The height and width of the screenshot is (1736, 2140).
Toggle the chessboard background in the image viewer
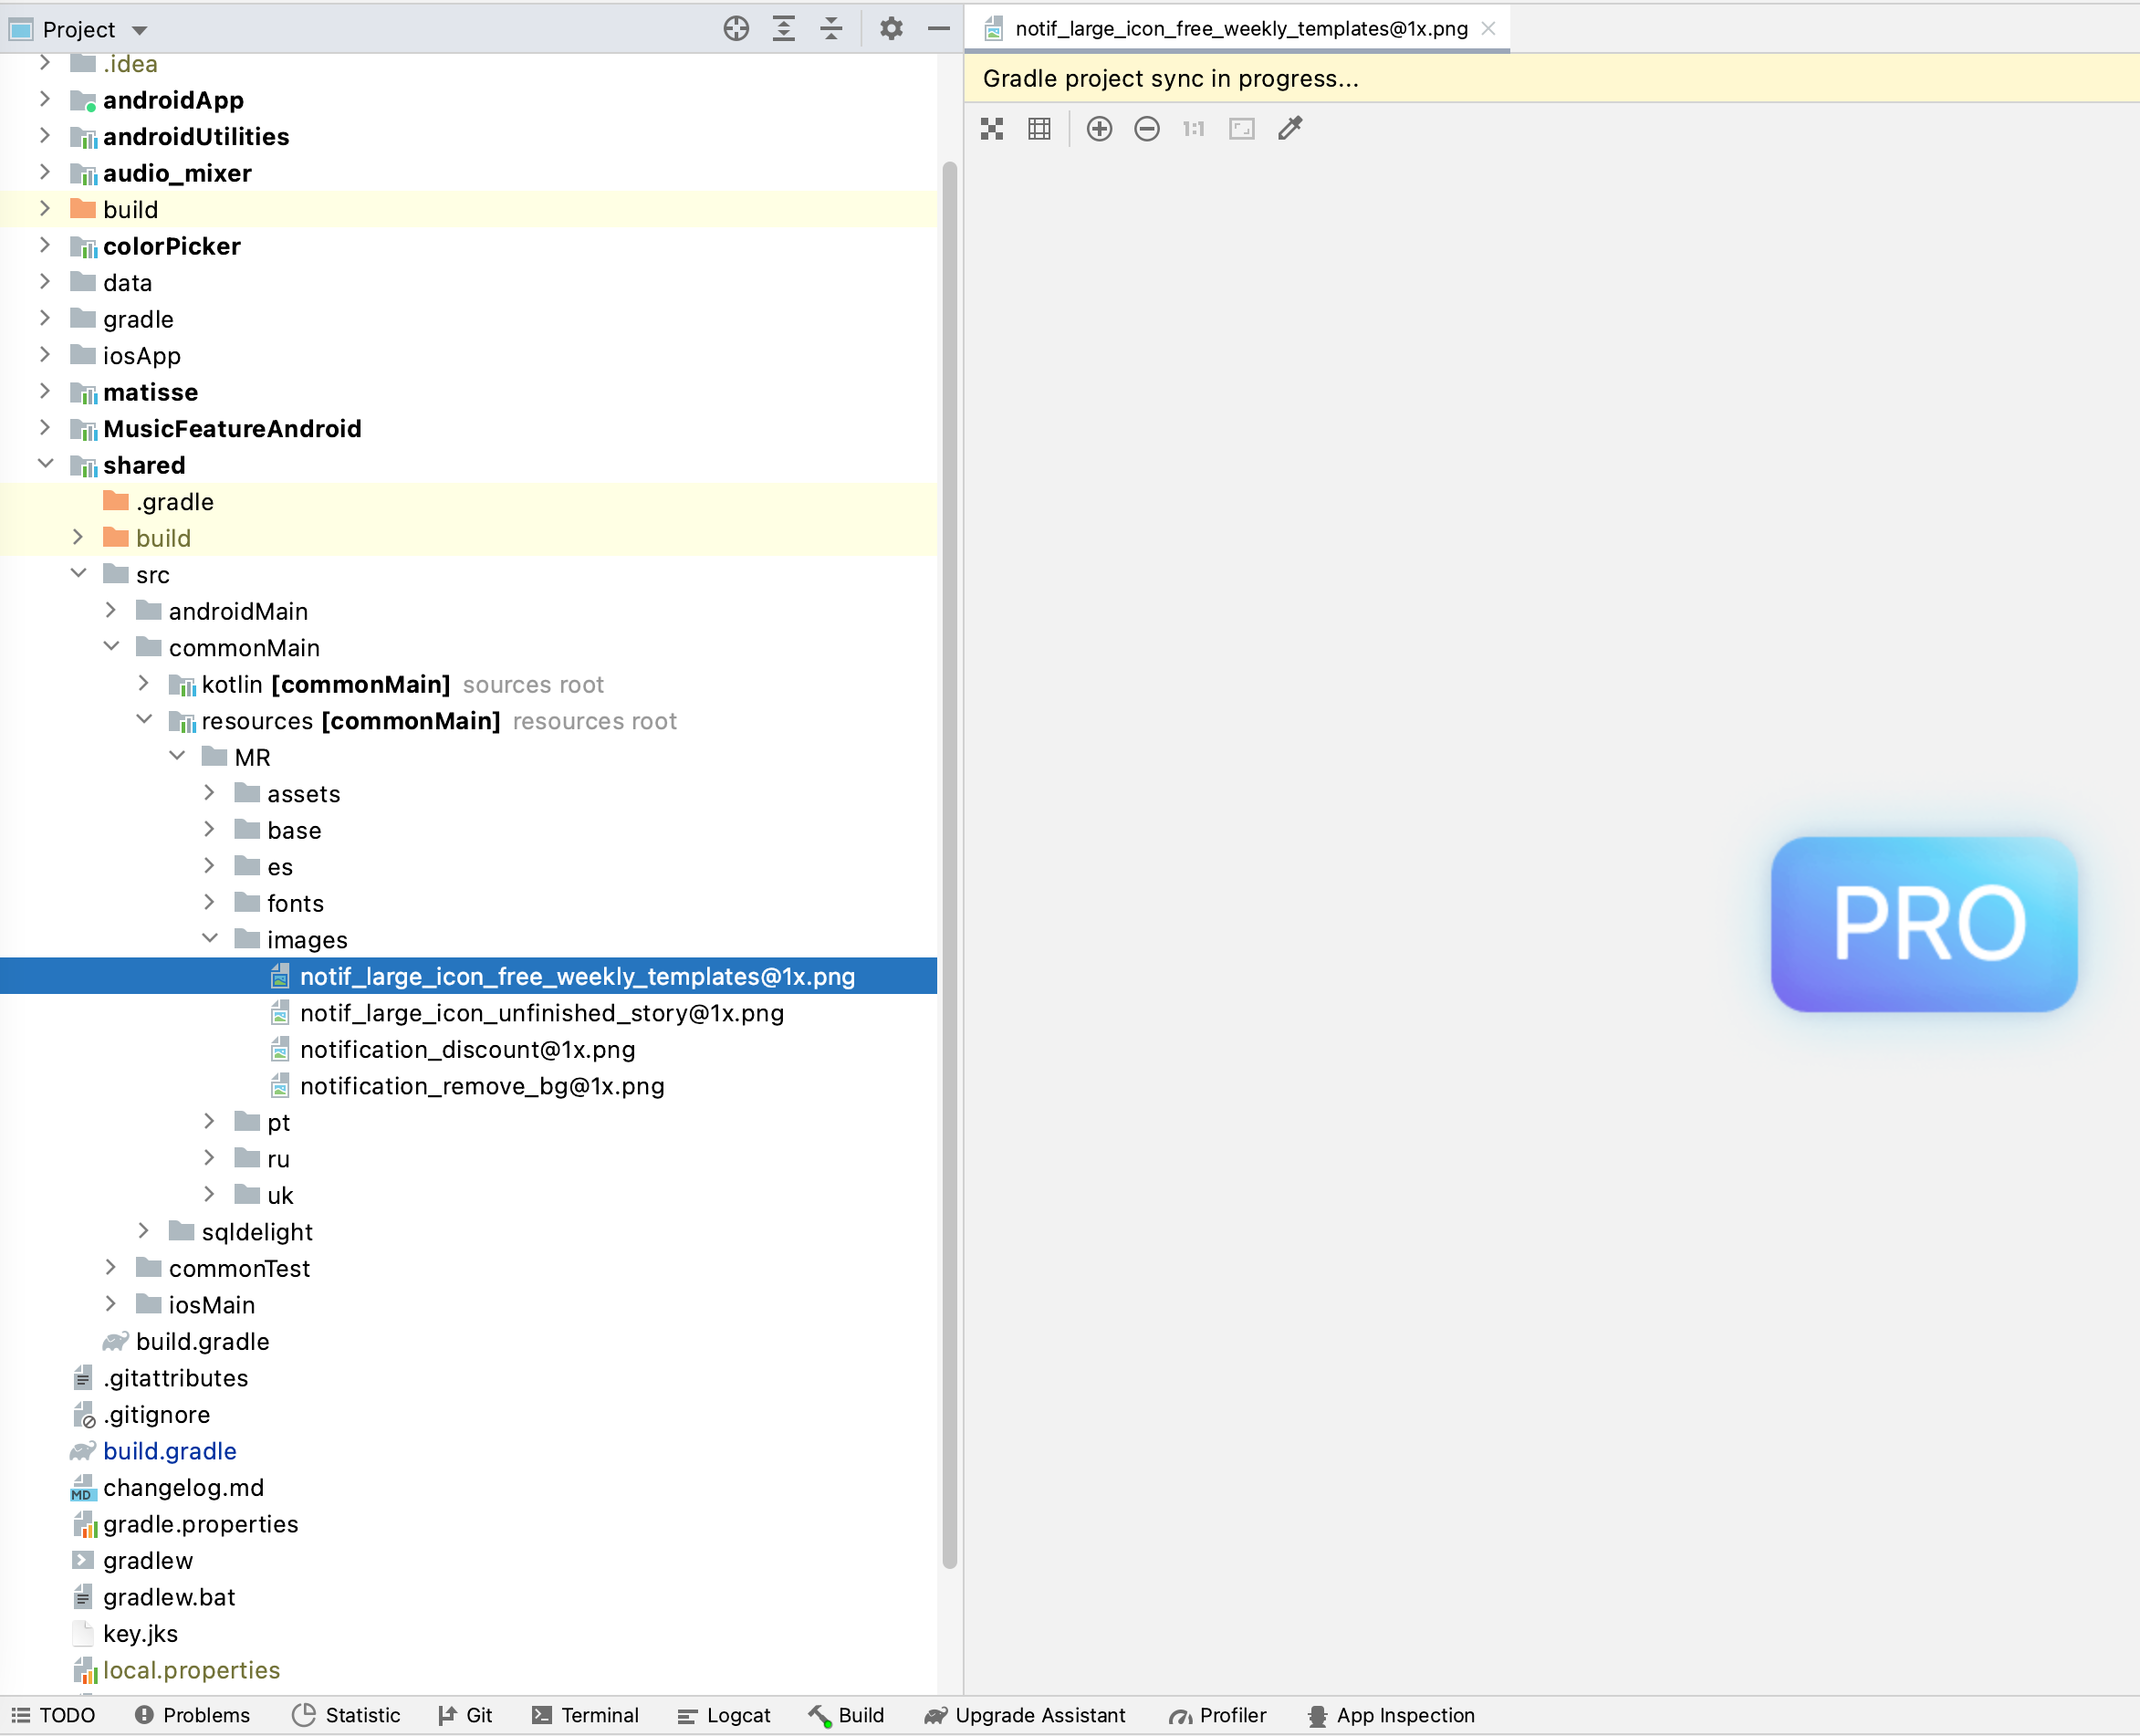point(991,128)
